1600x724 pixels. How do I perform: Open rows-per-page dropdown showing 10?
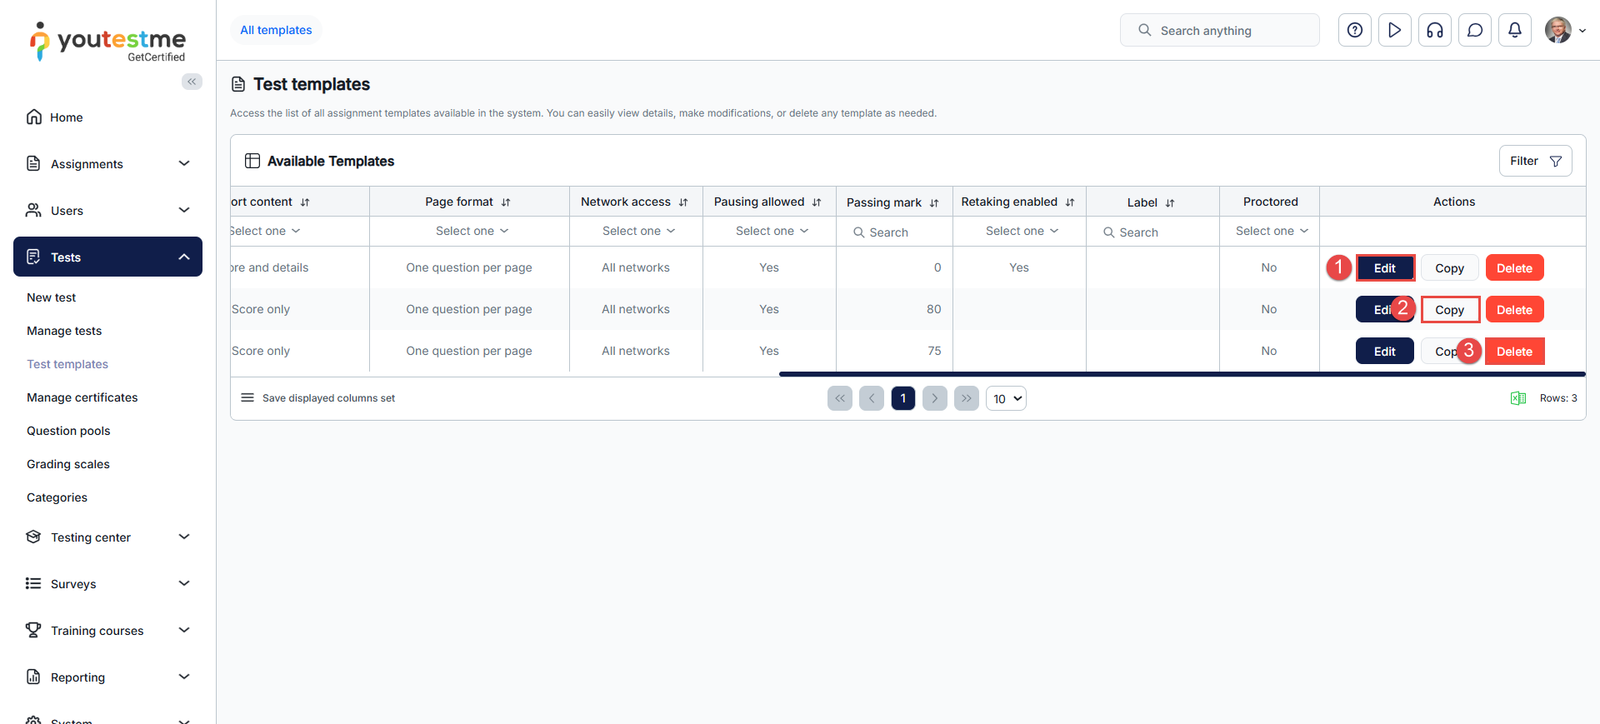tap(1006, 398)
